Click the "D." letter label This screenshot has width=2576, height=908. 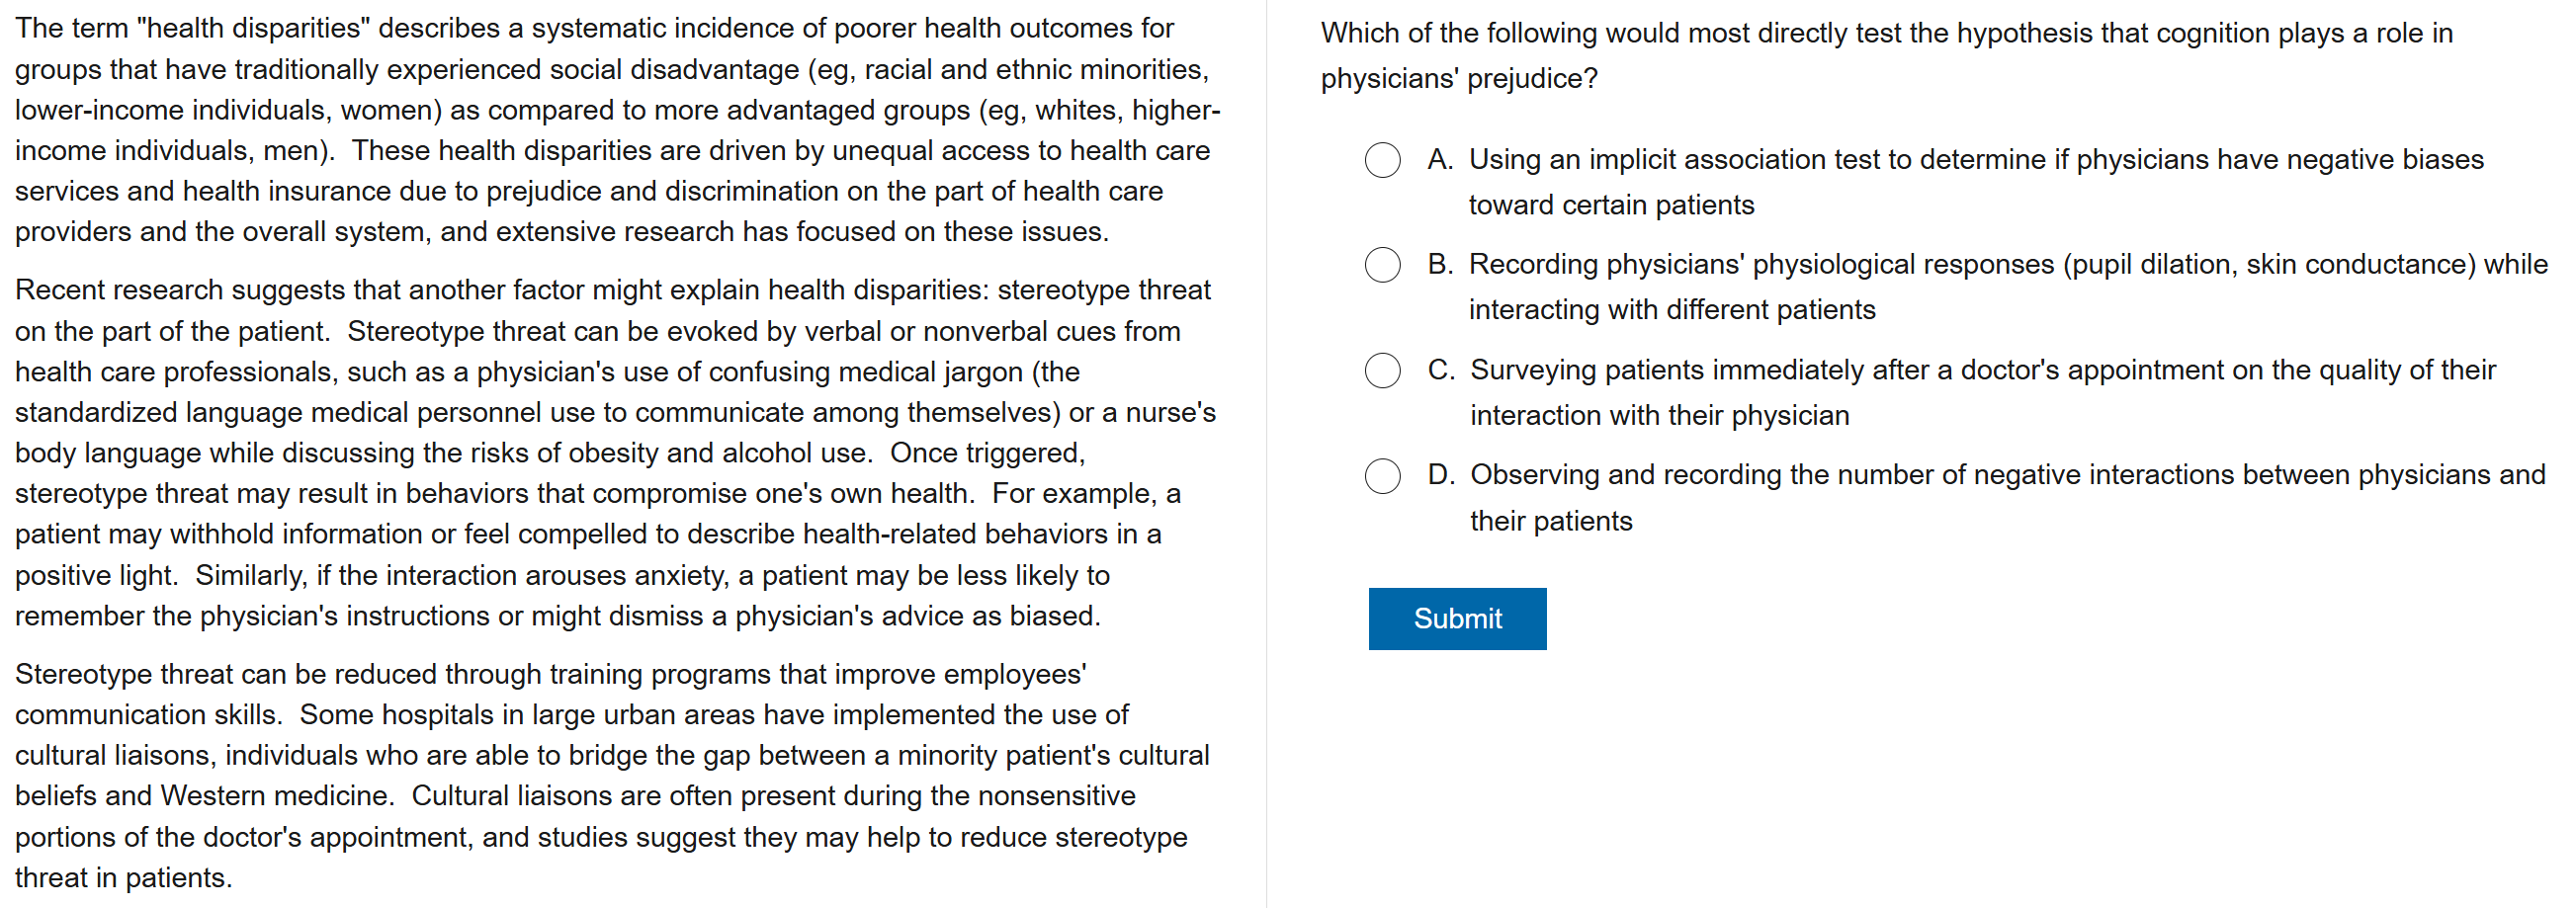[x=1440, y=475]
